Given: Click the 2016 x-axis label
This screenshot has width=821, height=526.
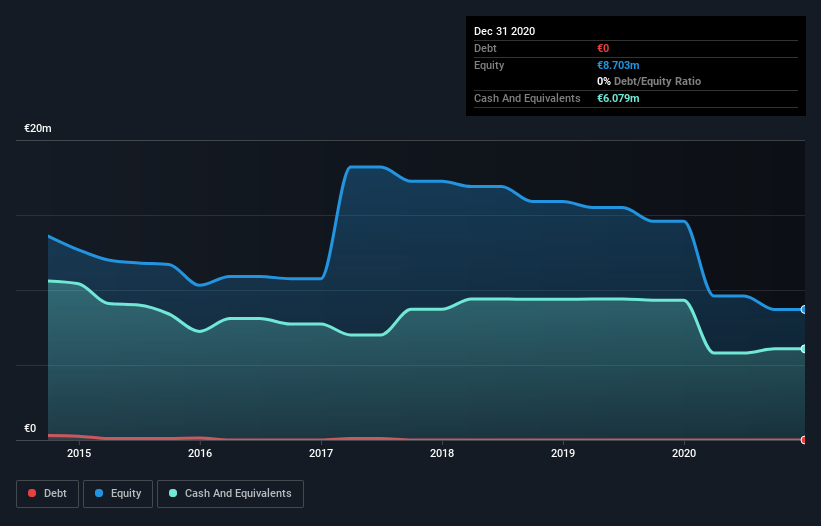Looking at the screenshot, I should (200, 453).
